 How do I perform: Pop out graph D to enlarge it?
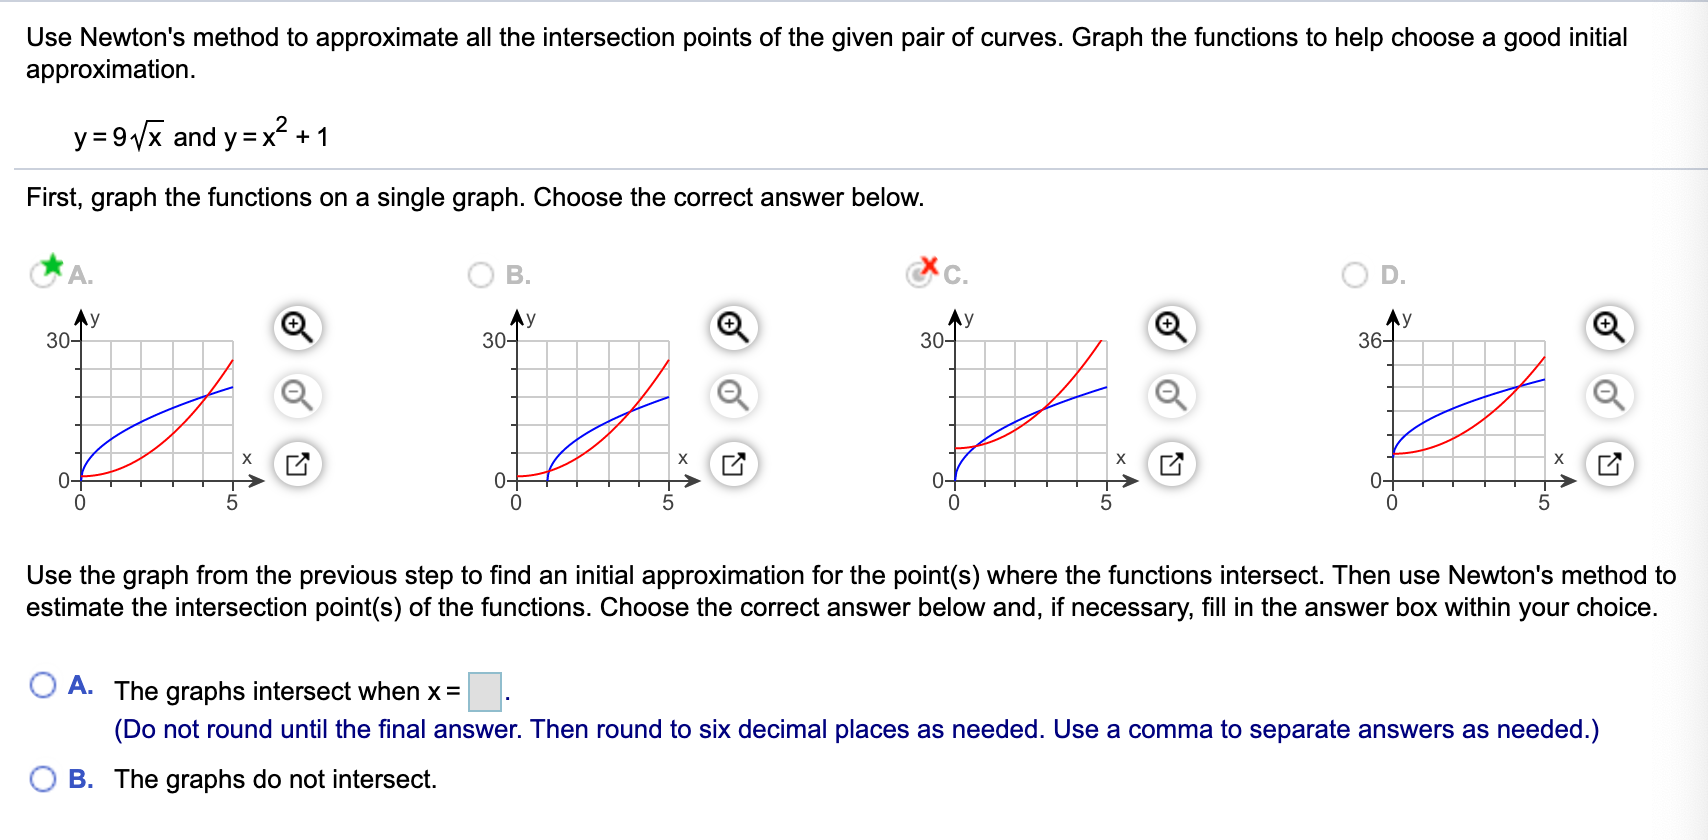[x=1609, y=464]
